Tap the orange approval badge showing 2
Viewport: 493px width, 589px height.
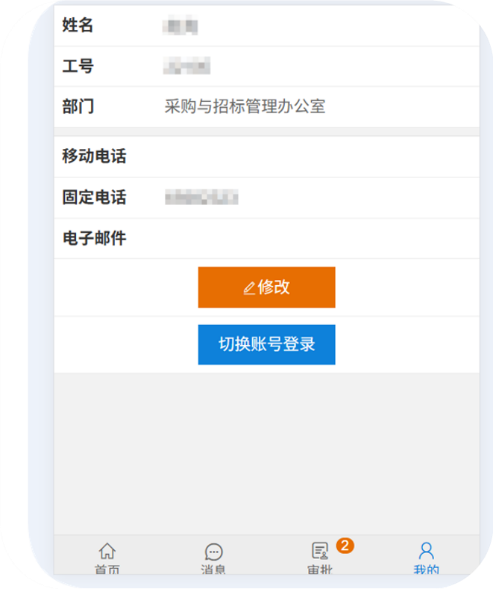(x=345, y=545)
